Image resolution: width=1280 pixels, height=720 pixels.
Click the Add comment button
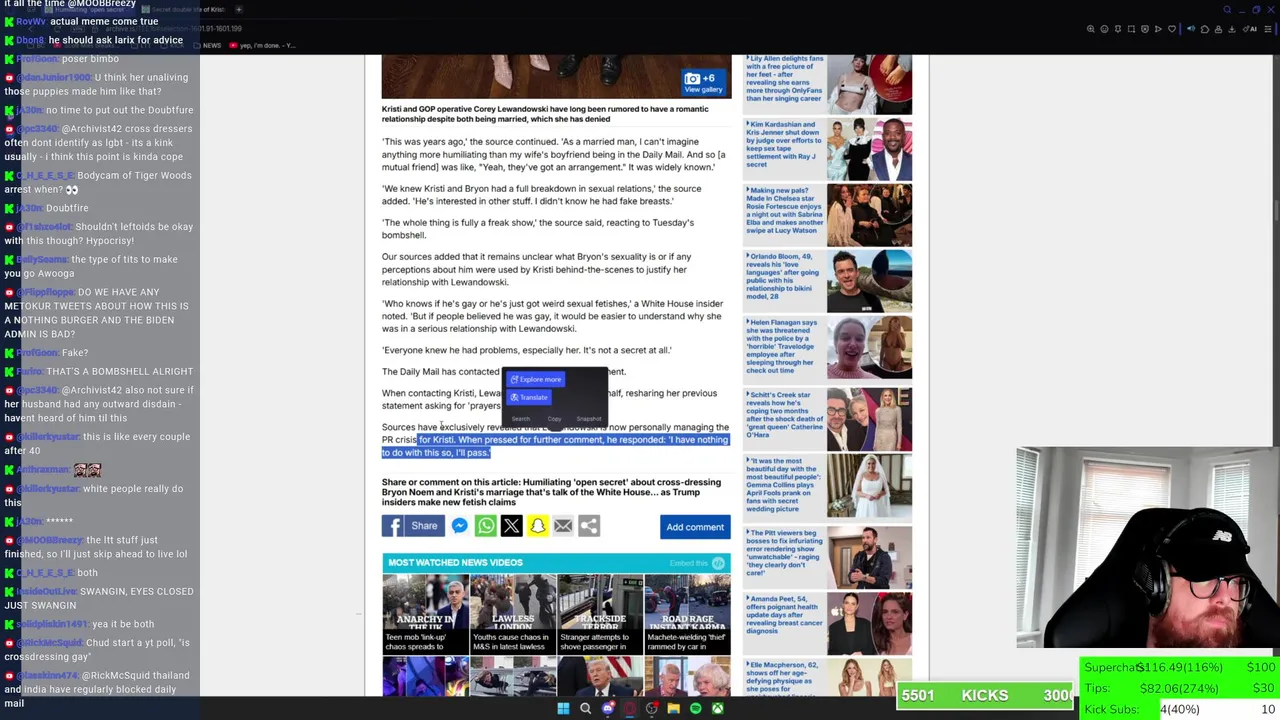[x=695, y=527]
